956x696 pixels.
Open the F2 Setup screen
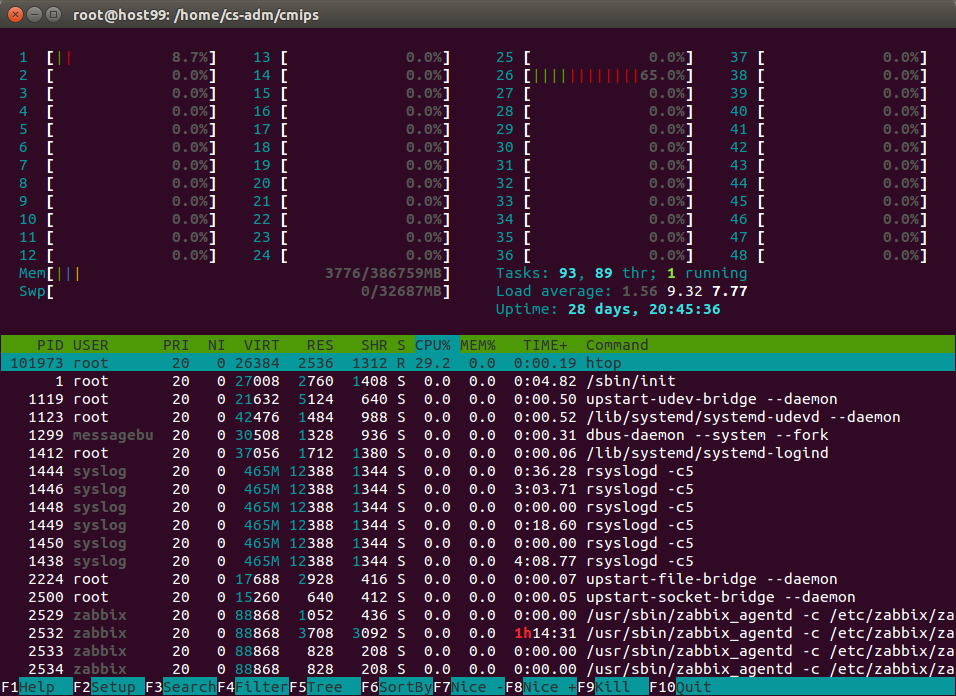(x=109, y=687)
